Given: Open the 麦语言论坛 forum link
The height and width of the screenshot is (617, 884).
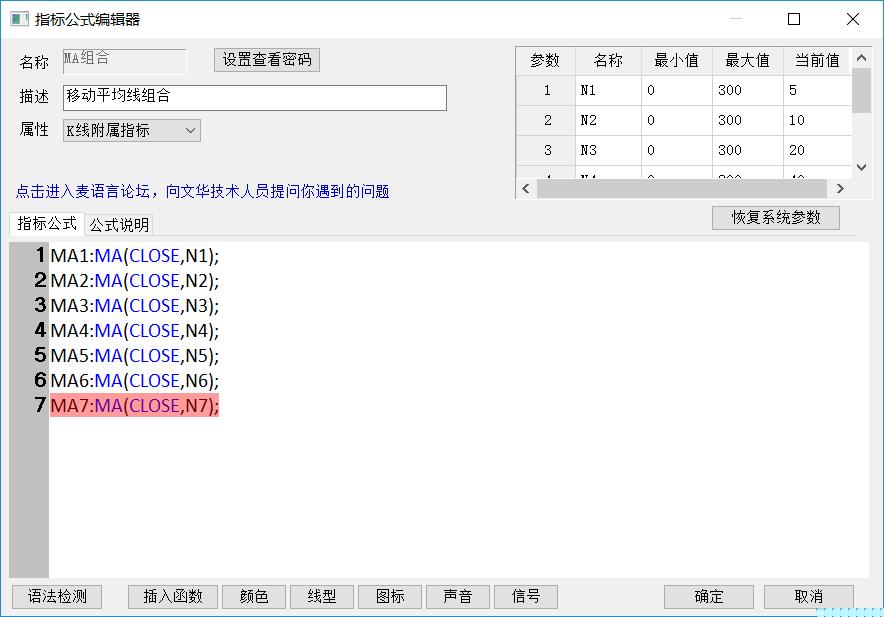Looking at the screenshot, I should (202, 191).
